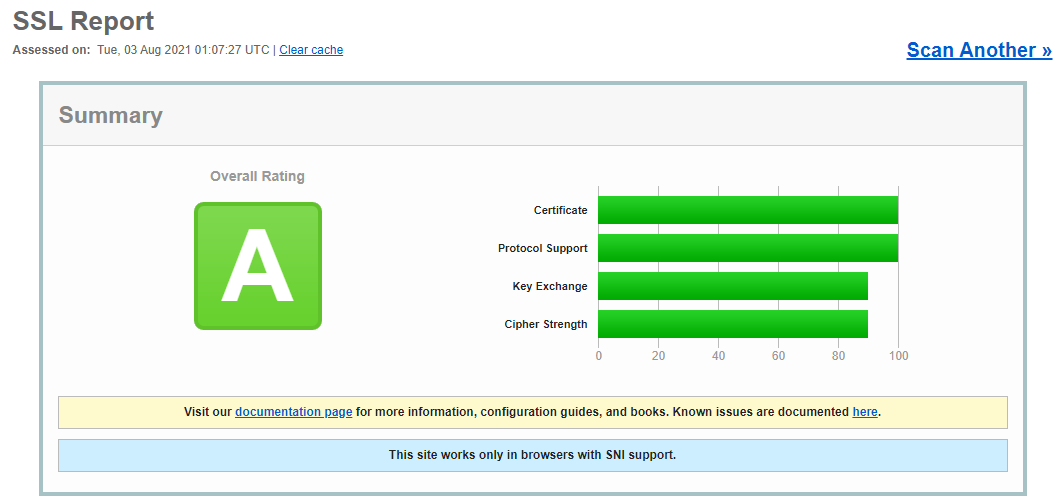
Task: Click the Protocol Support score bar
Action: [x=748, y=248]
